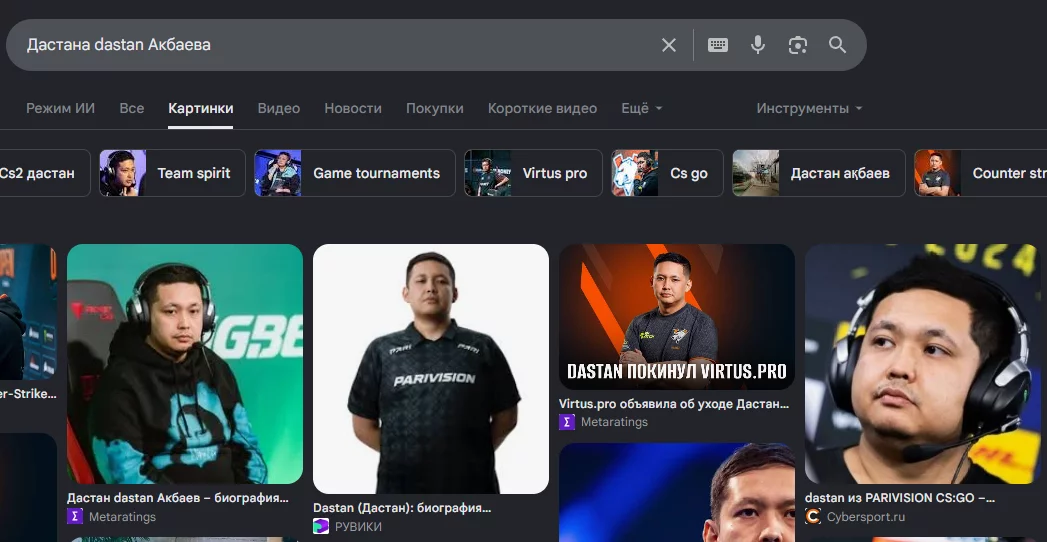The width and height of the screenshot is (1047, 542).
Task: Open search by image camera icon
Action: click(x=797, y=45)
